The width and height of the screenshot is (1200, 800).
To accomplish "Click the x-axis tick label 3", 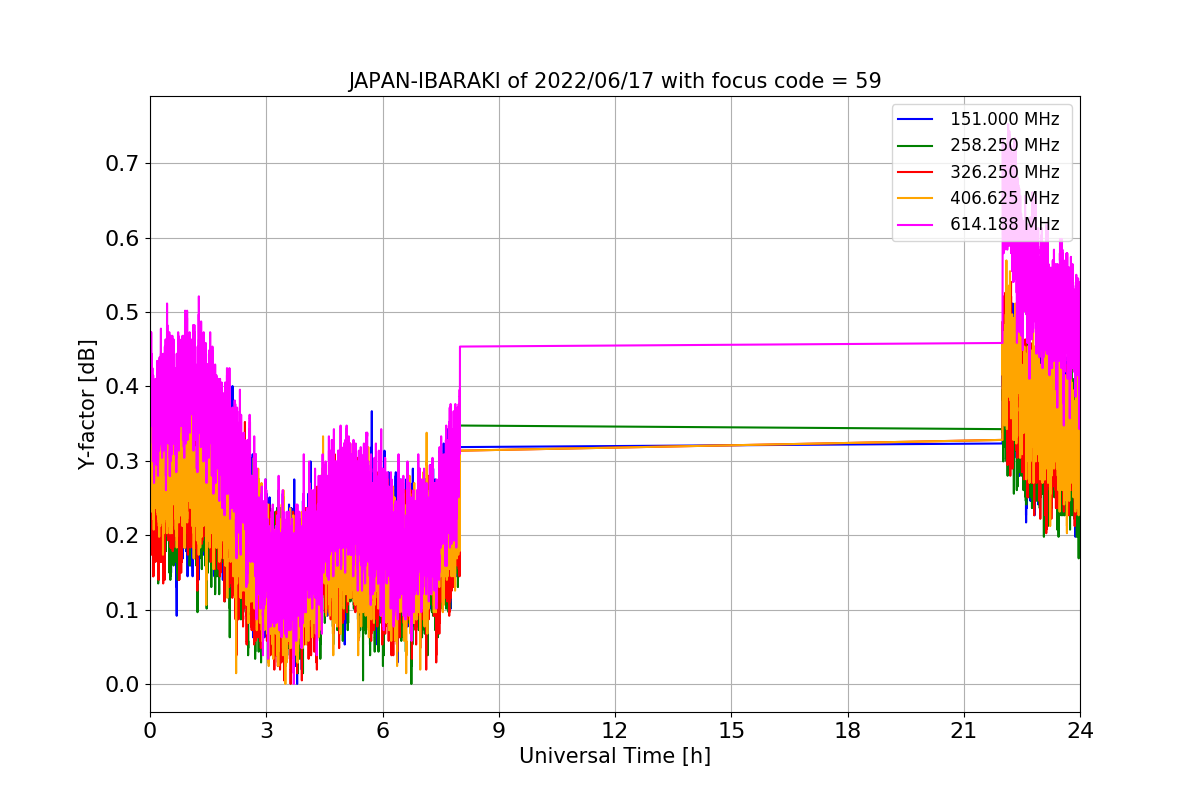I will coord(266,730).
